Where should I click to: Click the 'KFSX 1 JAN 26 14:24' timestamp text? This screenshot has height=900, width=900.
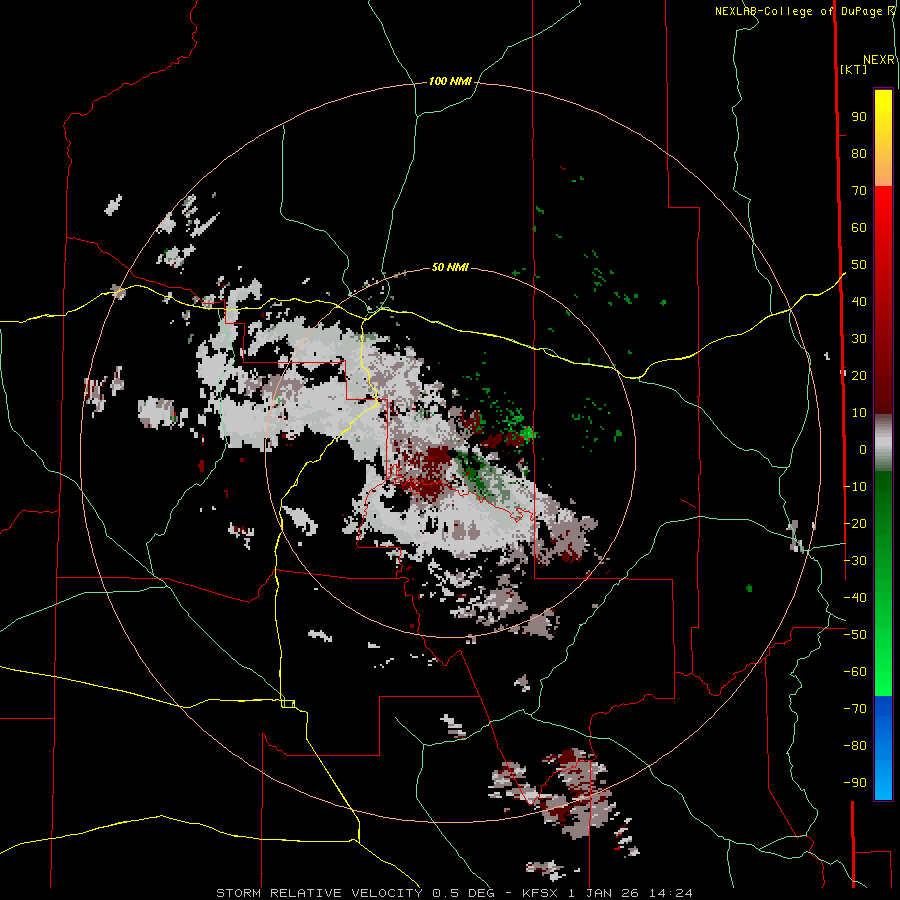coord(607,893)
